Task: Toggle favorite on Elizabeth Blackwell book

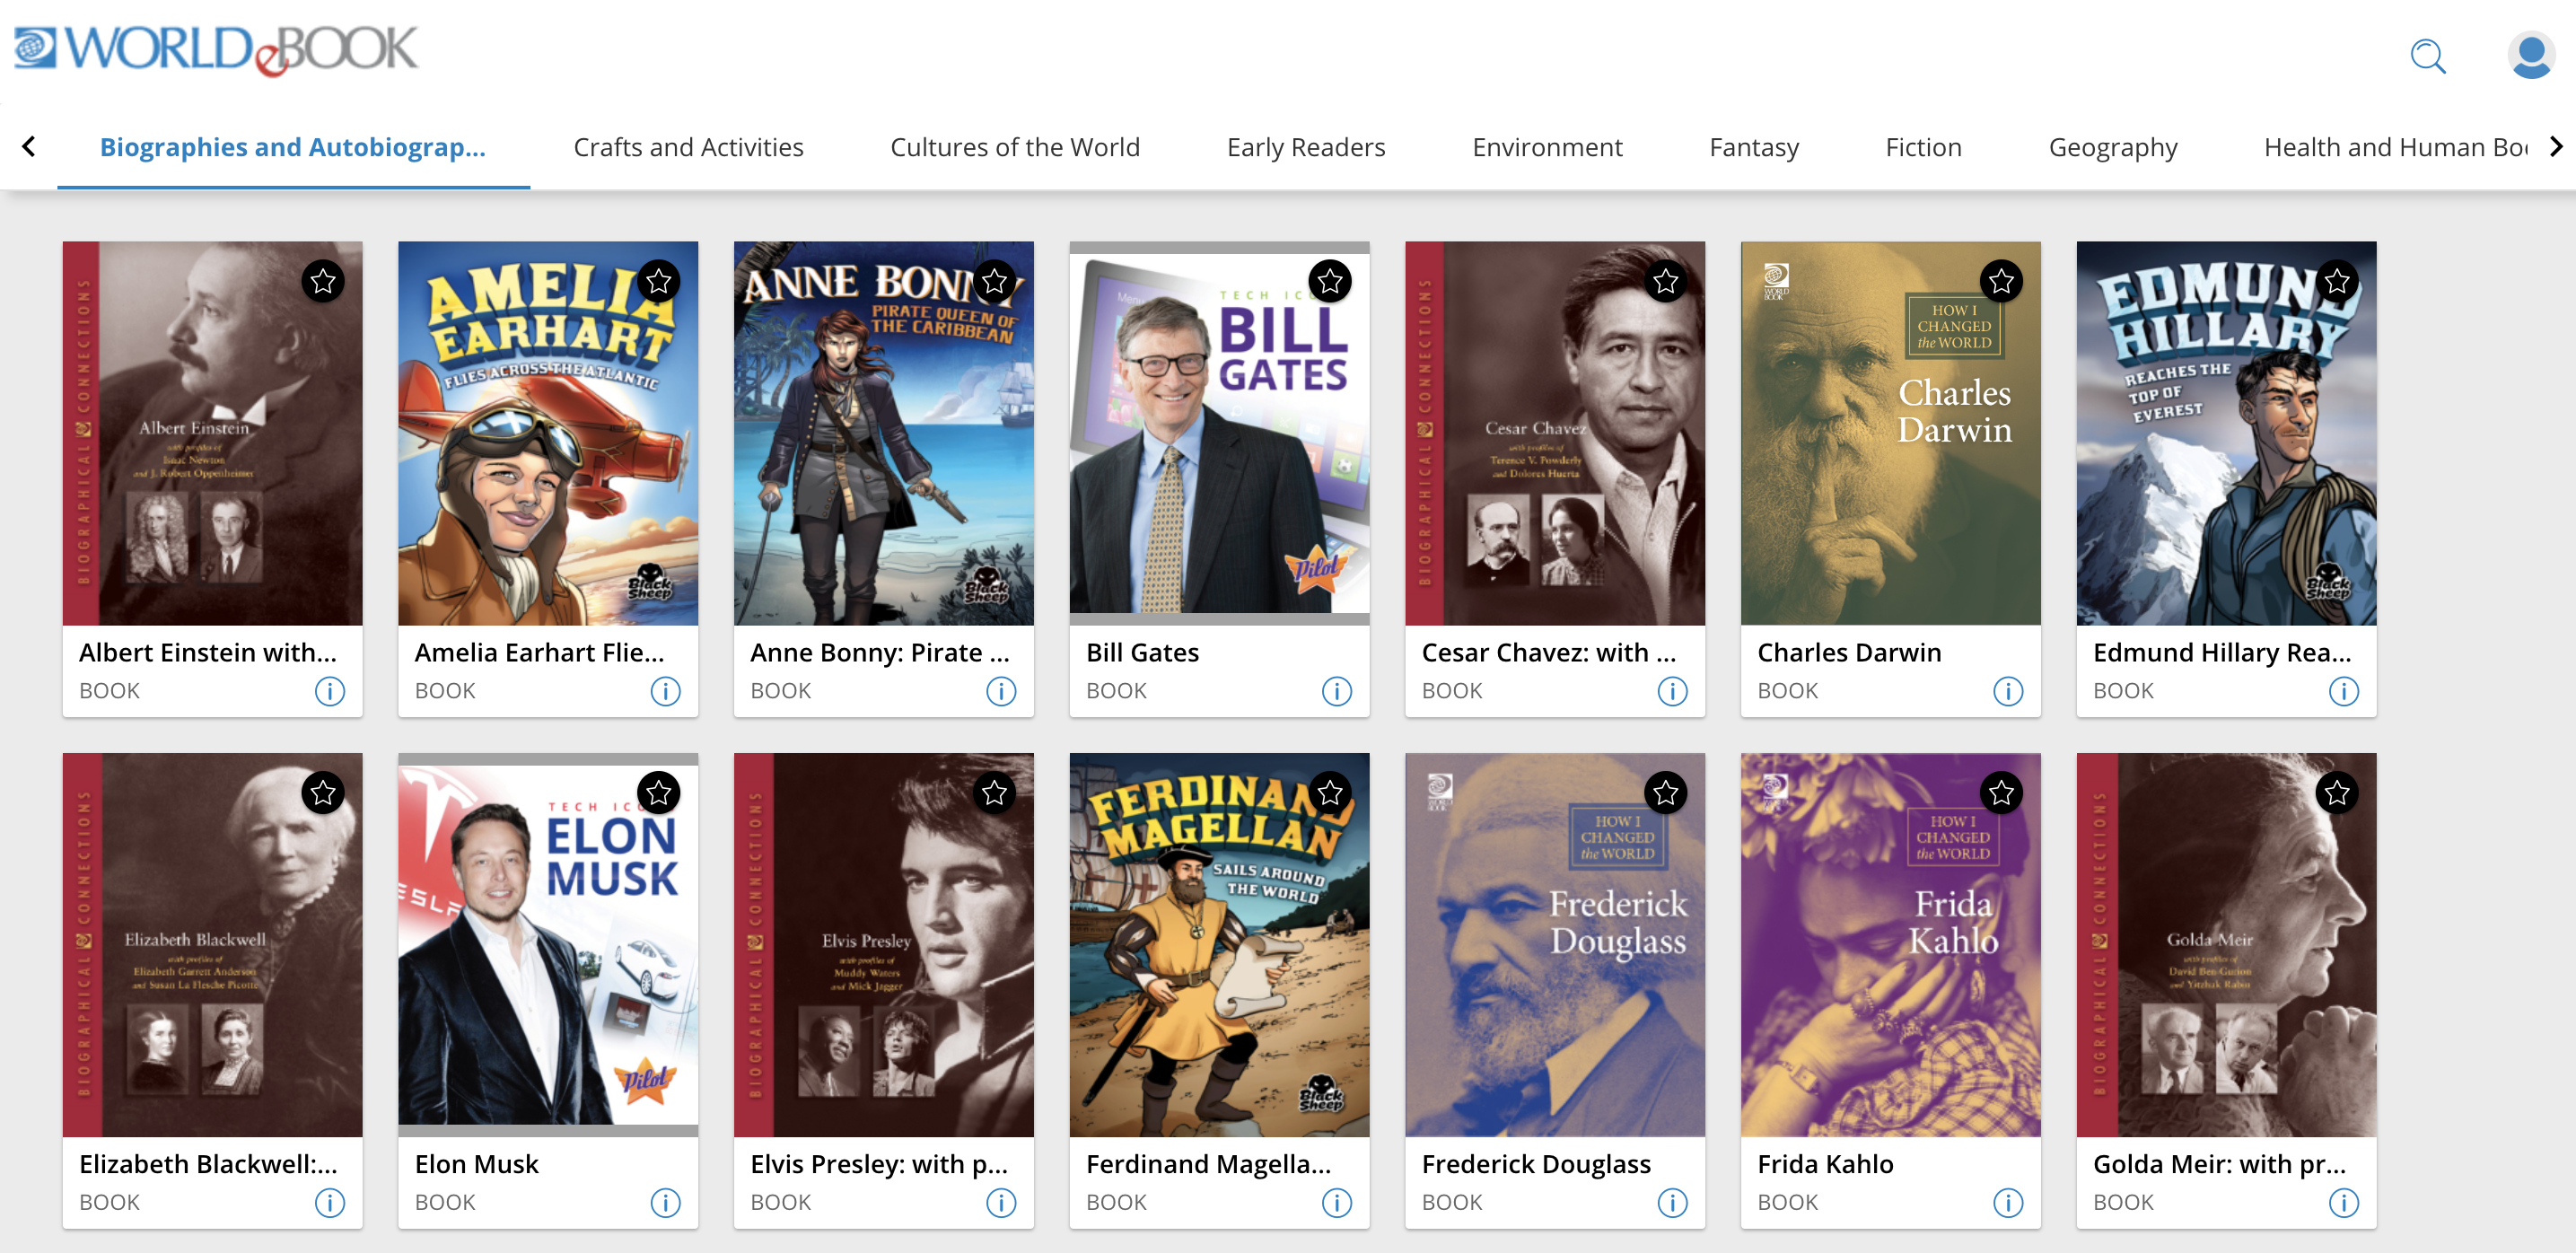Action: [x=323, y=793]
